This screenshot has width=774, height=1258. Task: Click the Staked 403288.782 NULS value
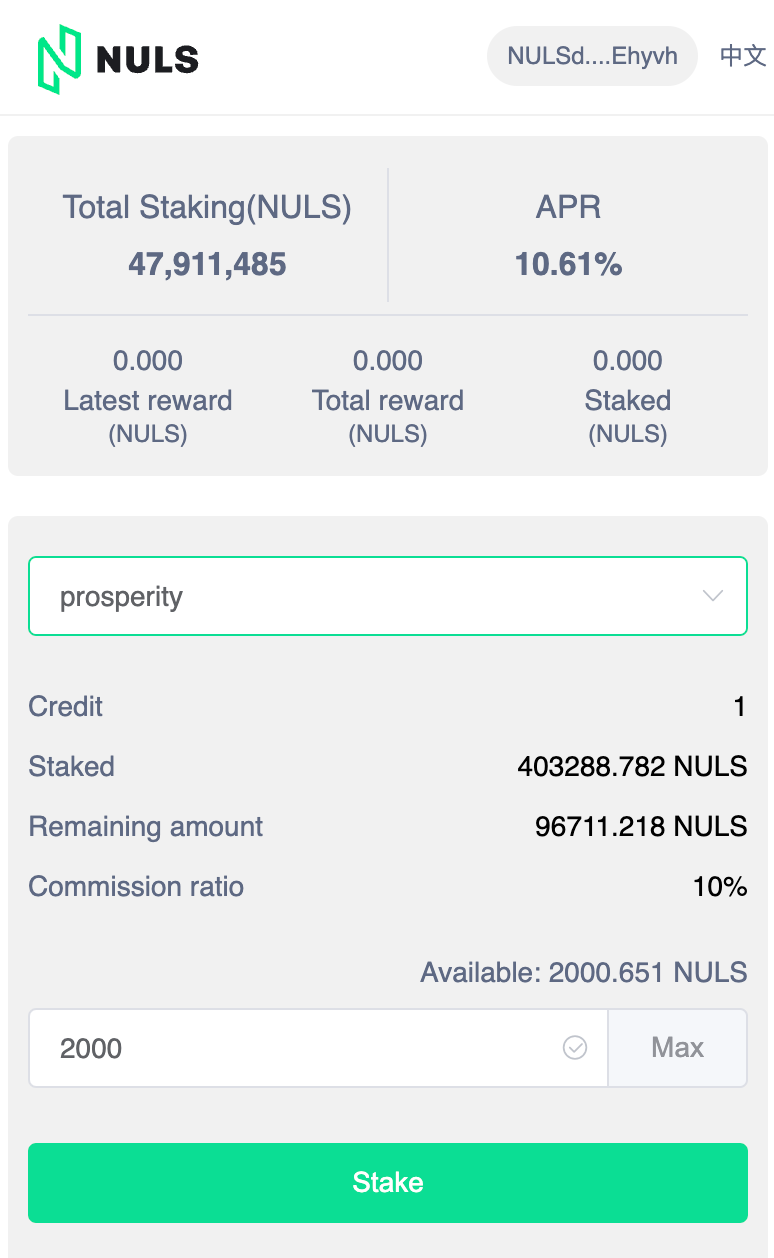[x=632, y=766]
